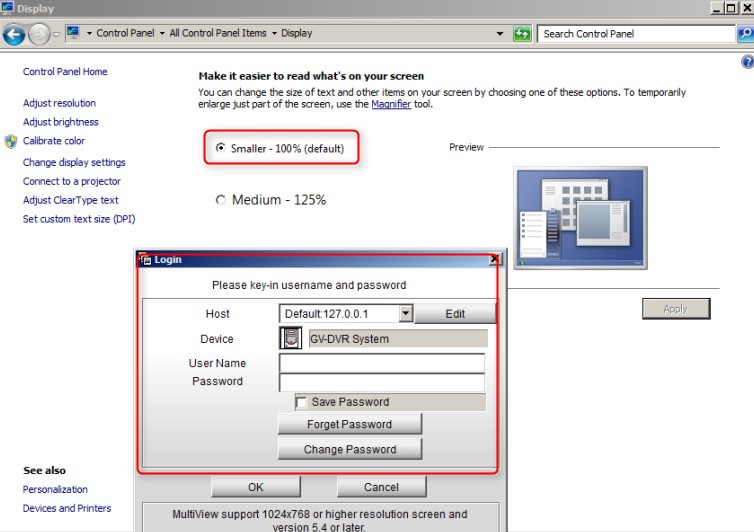
Task: Click the Display icon in address bar
Action: [x=73, y=33]
